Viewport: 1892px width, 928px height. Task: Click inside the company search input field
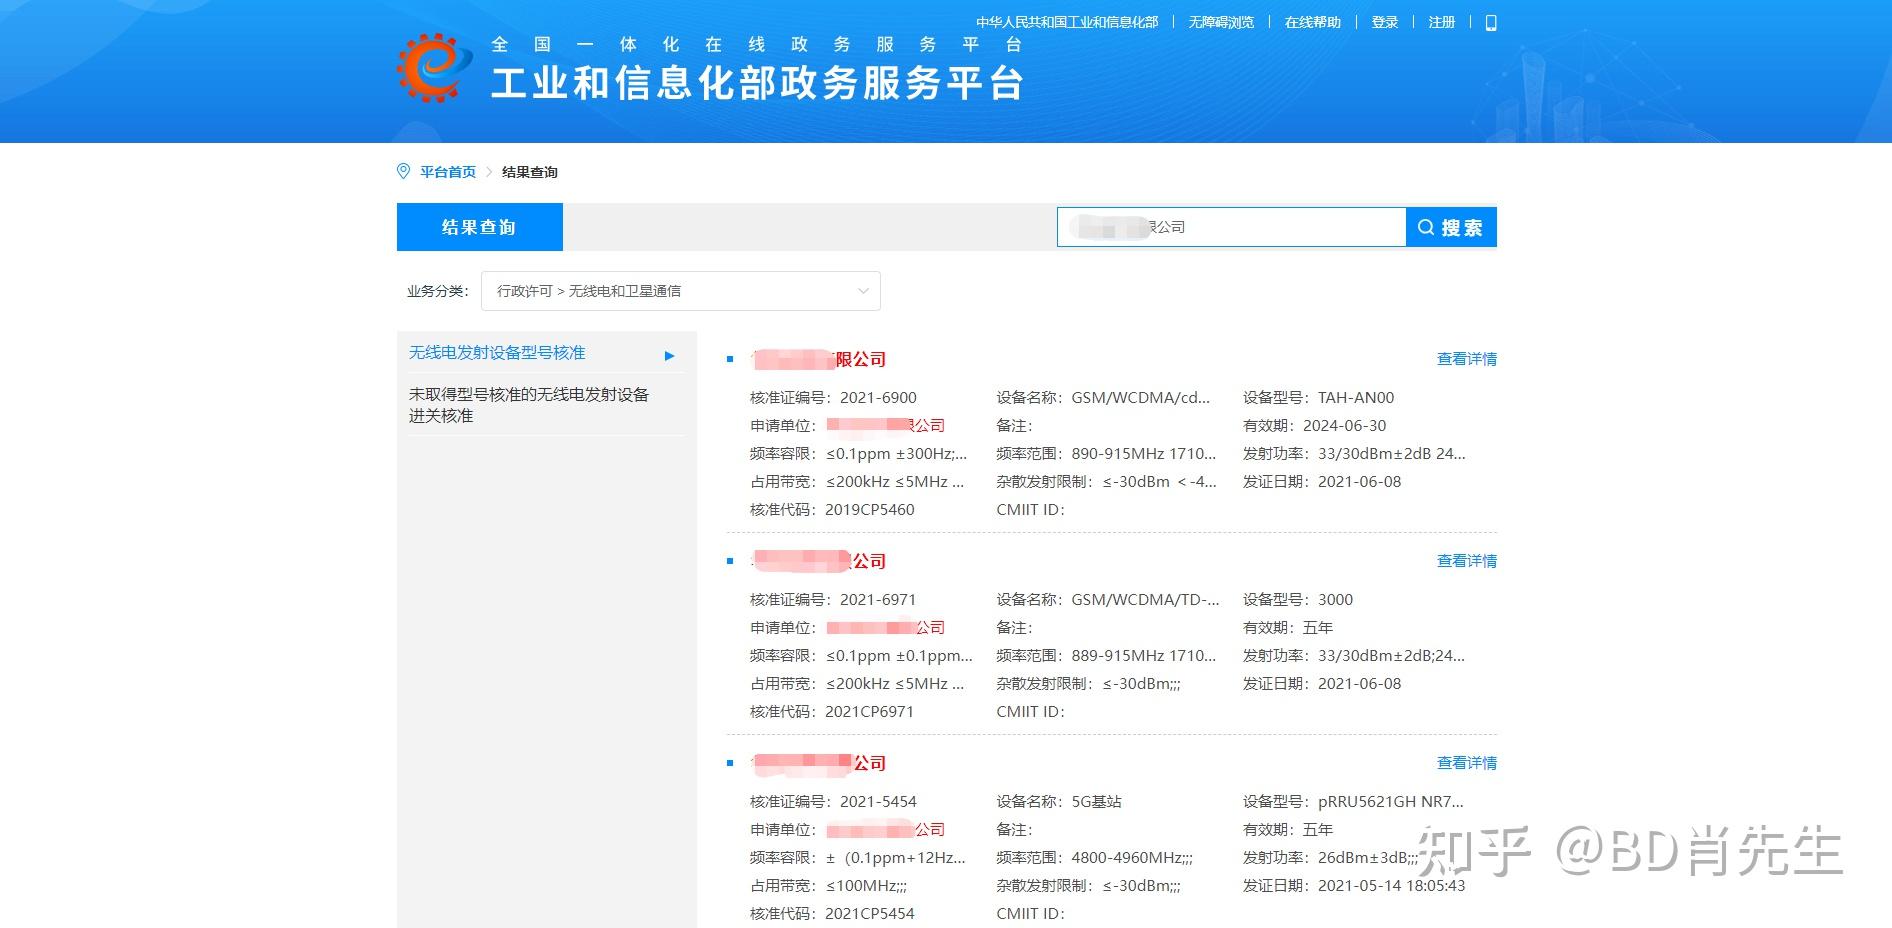point(1230,226)
